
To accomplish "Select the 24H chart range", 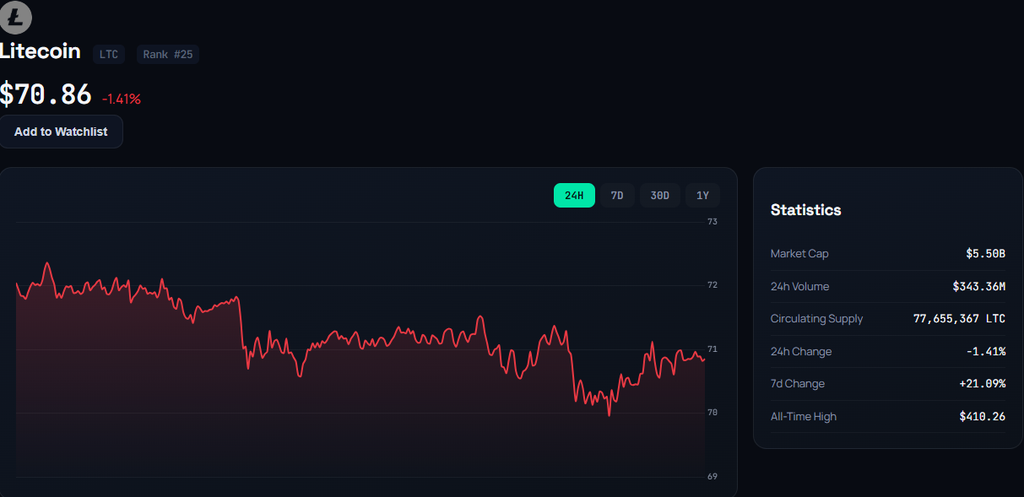I will [574, 195].
